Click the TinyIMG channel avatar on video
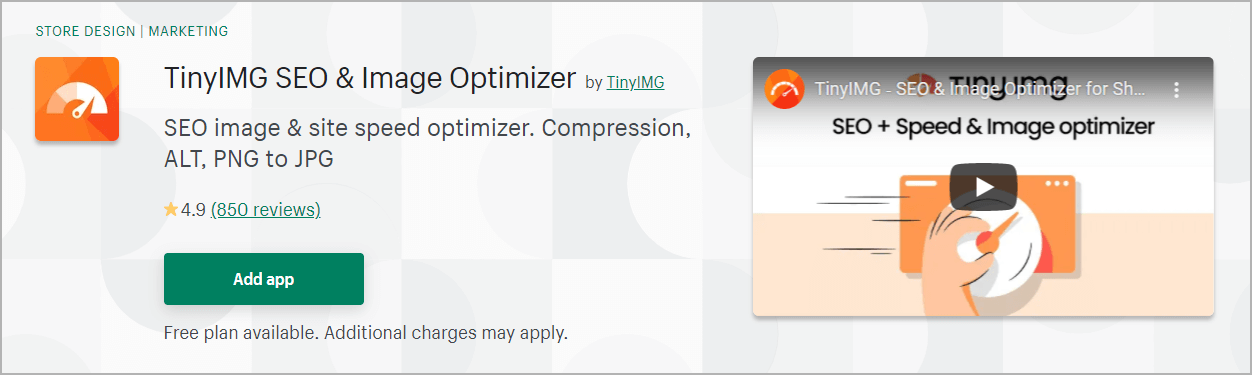Viewport: 1252px width, 375px height. [785, 89]
